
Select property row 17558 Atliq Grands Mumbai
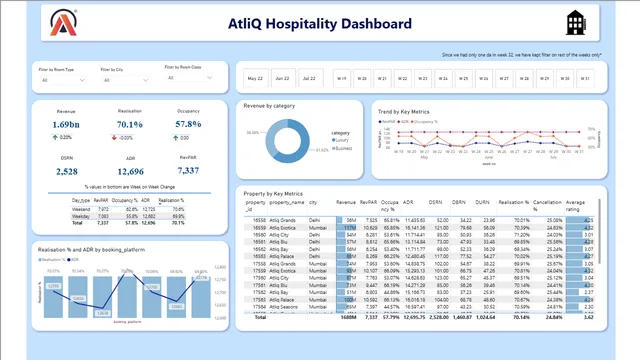[x=419, y=264]
